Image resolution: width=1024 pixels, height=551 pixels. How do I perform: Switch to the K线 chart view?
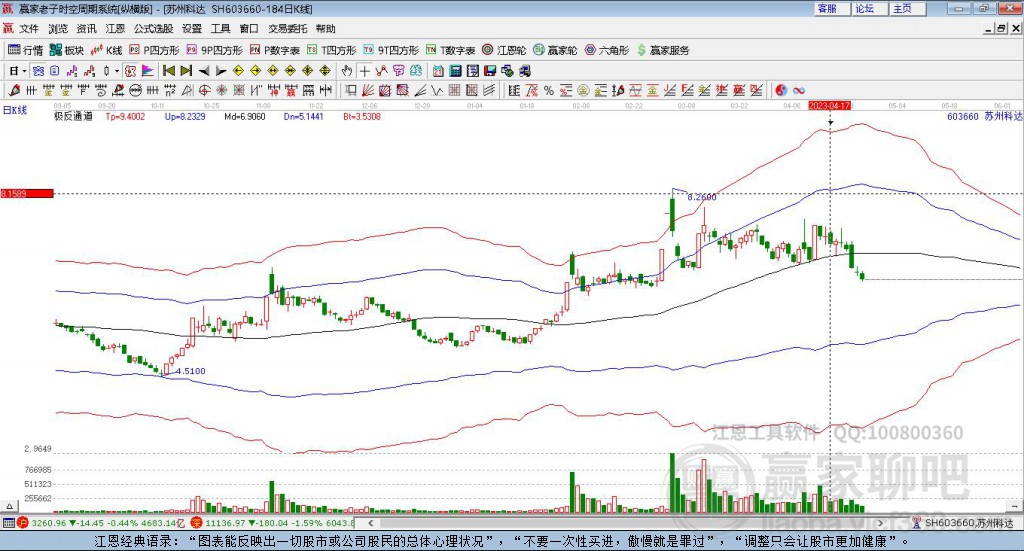click(x=106, y=50)
